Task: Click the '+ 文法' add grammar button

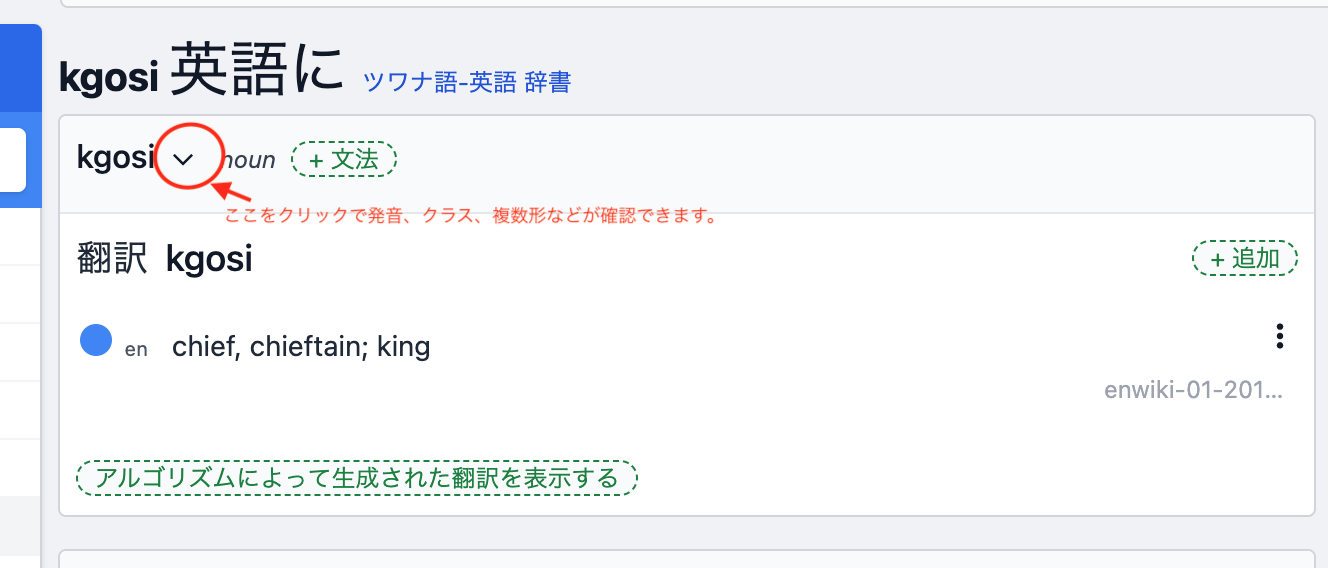Action: (344, 159)
